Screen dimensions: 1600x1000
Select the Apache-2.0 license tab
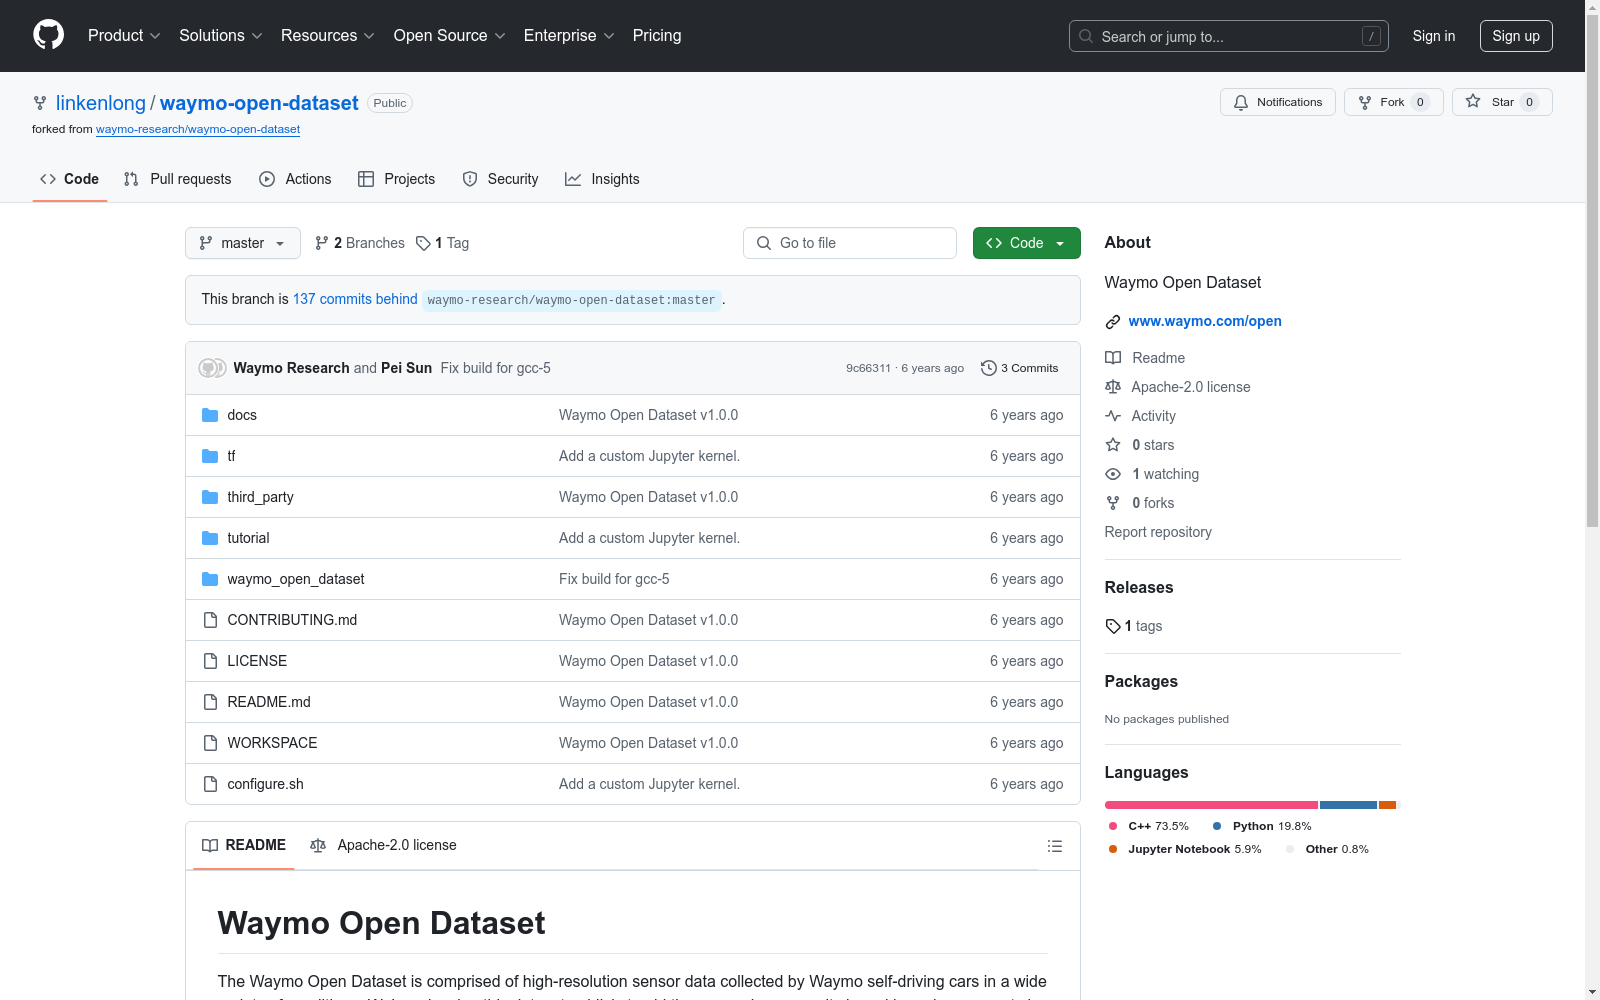coord(383,845)
